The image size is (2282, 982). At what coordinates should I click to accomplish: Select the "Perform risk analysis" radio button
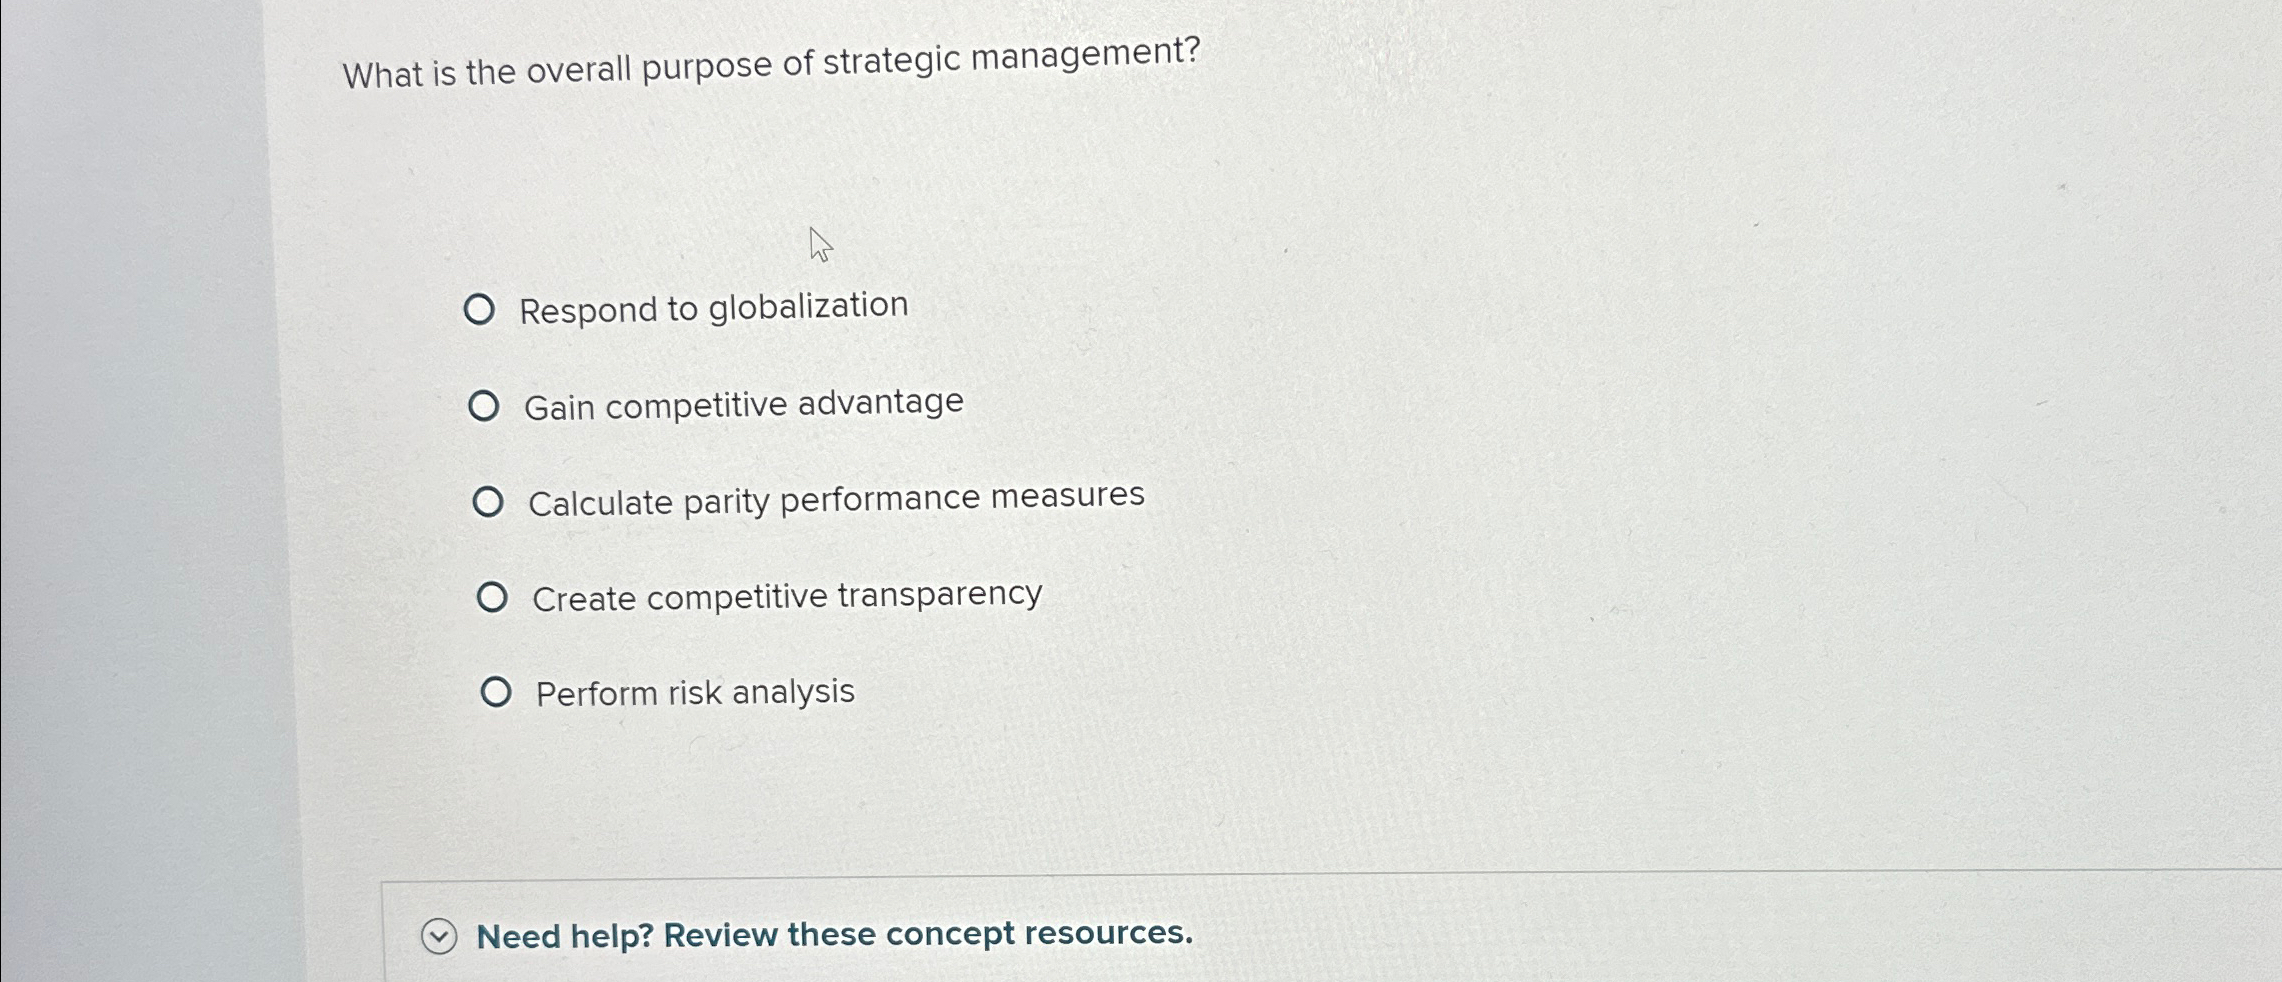497,691
